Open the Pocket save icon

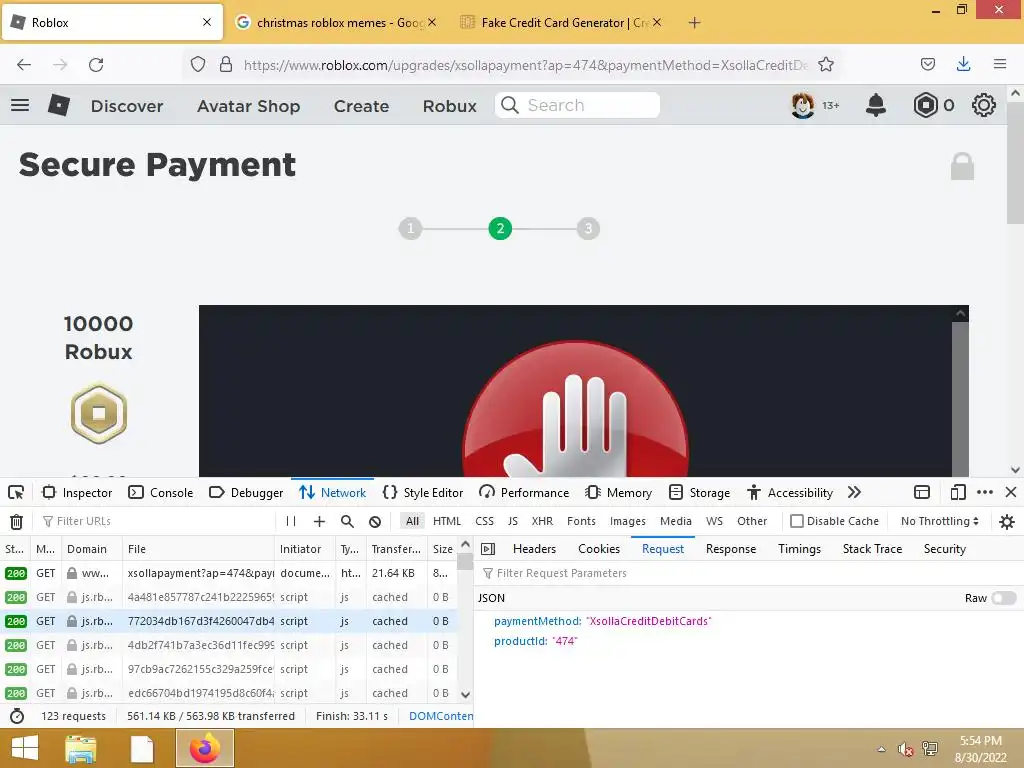tap(927, 64)
